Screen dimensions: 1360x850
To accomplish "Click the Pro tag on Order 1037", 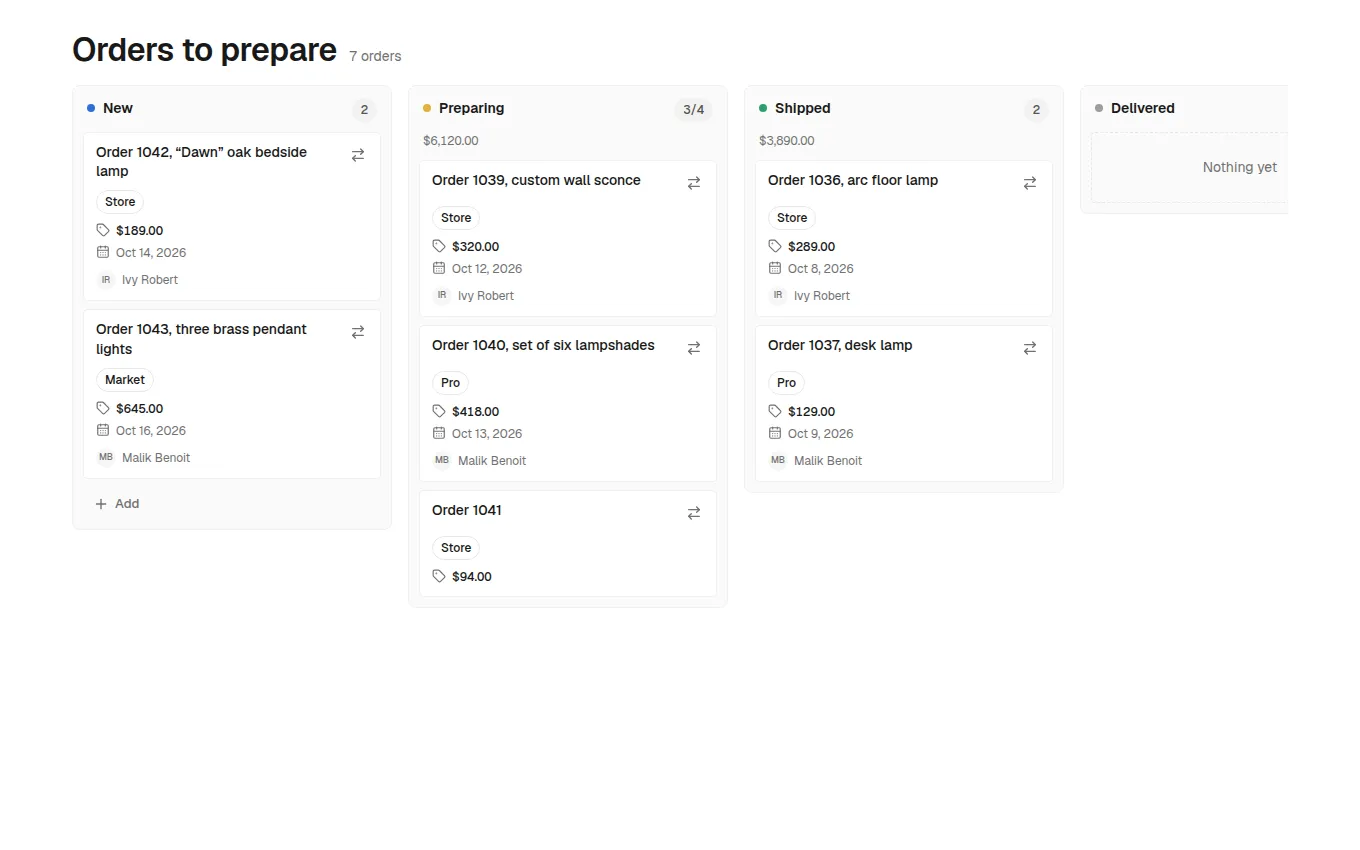I will 786,383.
